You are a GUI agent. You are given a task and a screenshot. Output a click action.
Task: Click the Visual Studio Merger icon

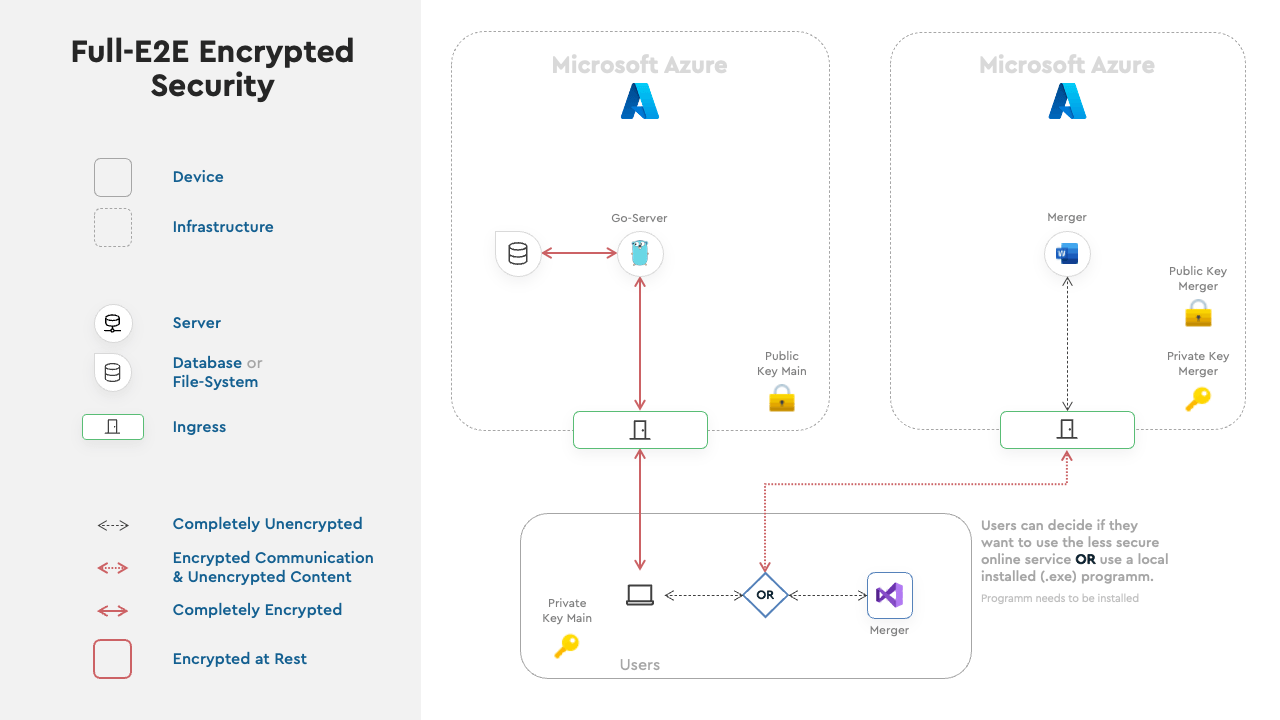coord(889,595)
